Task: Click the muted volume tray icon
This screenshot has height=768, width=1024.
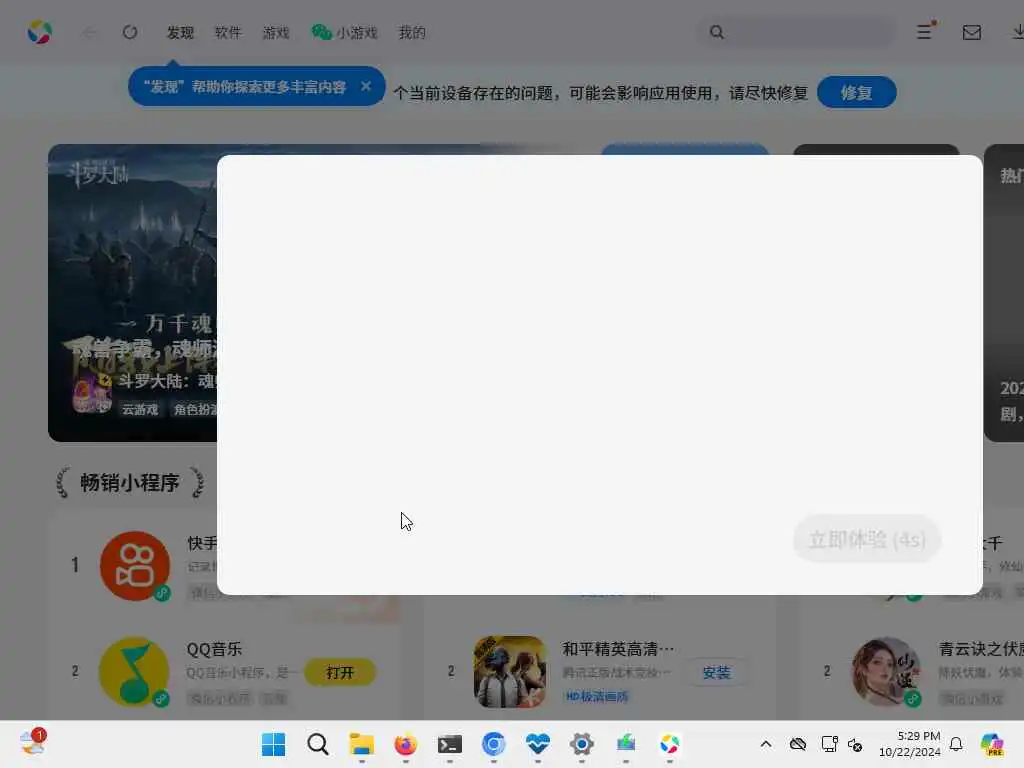Action: tap(856, 744)
